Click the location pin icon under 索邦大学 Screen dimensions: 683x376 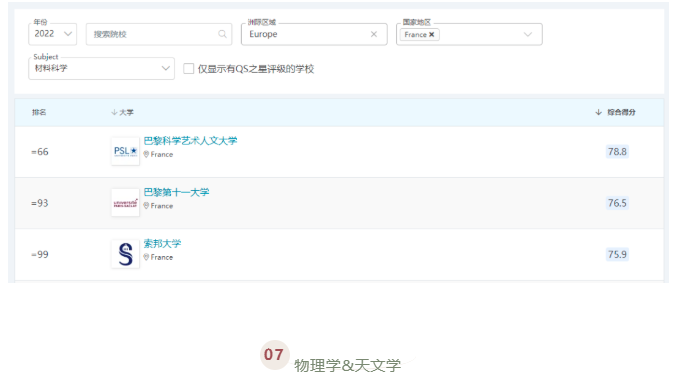click(146, 257)
